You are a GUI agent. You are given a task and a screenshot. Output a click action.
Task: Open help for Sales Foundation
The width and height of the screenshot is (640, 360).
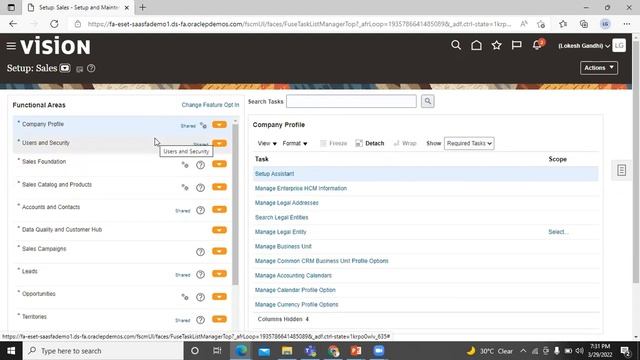[200, 165]
